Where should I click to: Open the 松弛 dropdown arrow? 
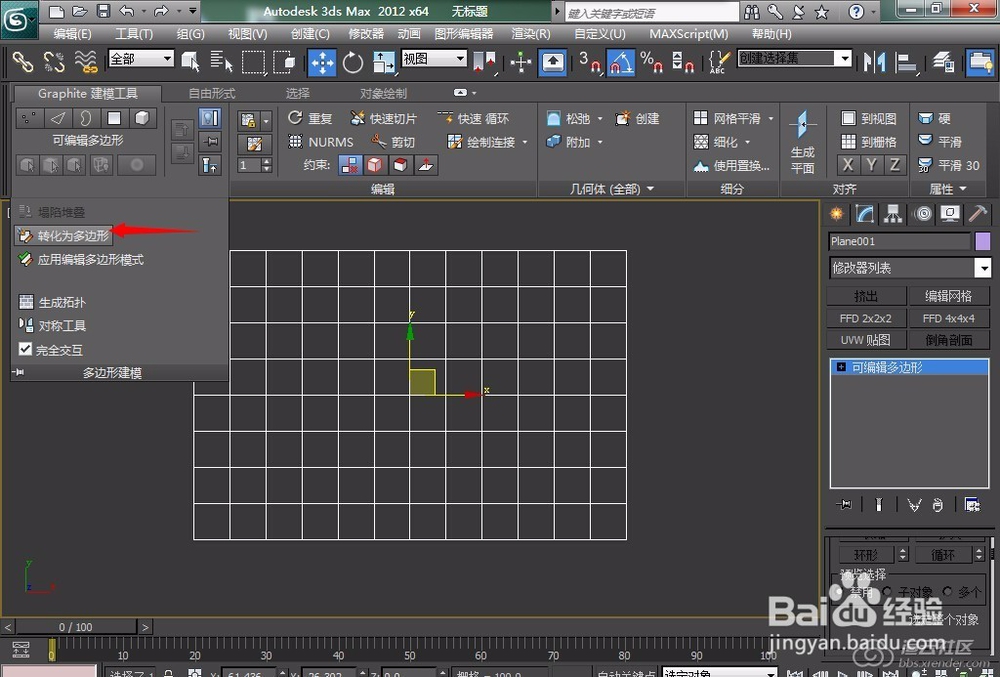(x=600, y=119)
